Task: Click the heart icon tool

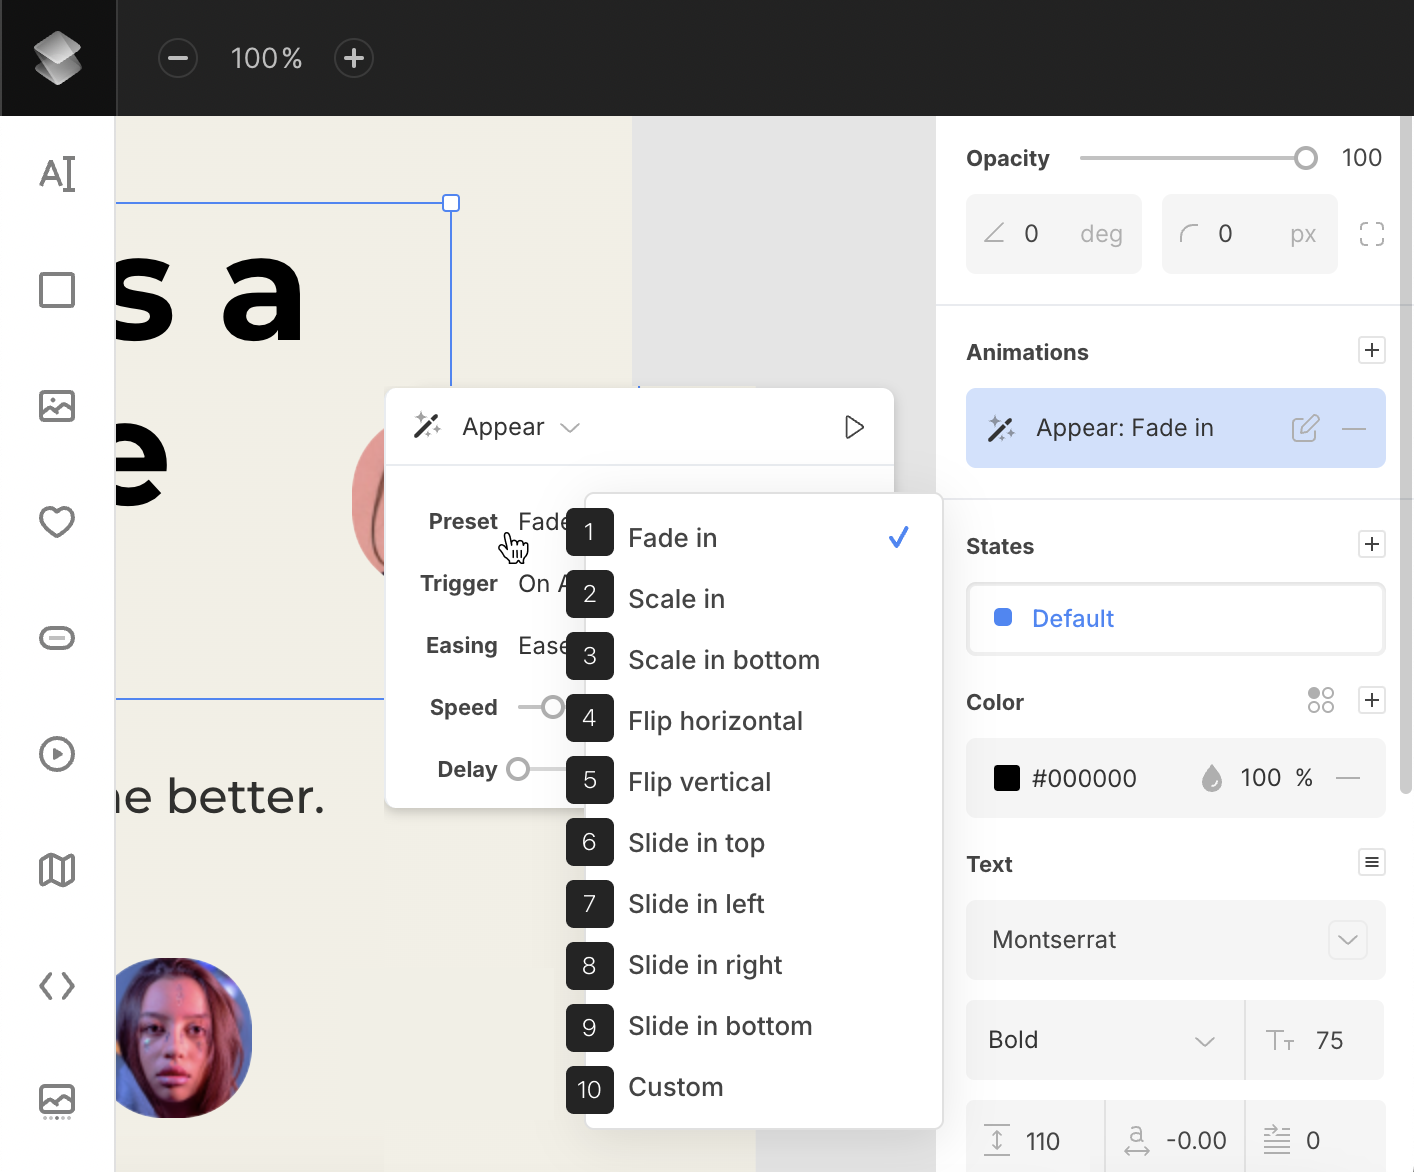Action: pyautogui.click(x=57, y=522)
